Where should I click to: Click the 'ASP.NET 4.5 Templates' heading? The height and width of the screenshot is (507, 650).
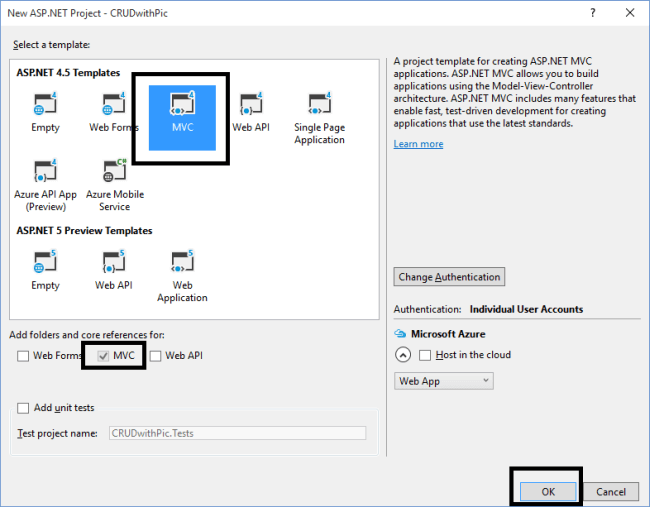[68, 73]
